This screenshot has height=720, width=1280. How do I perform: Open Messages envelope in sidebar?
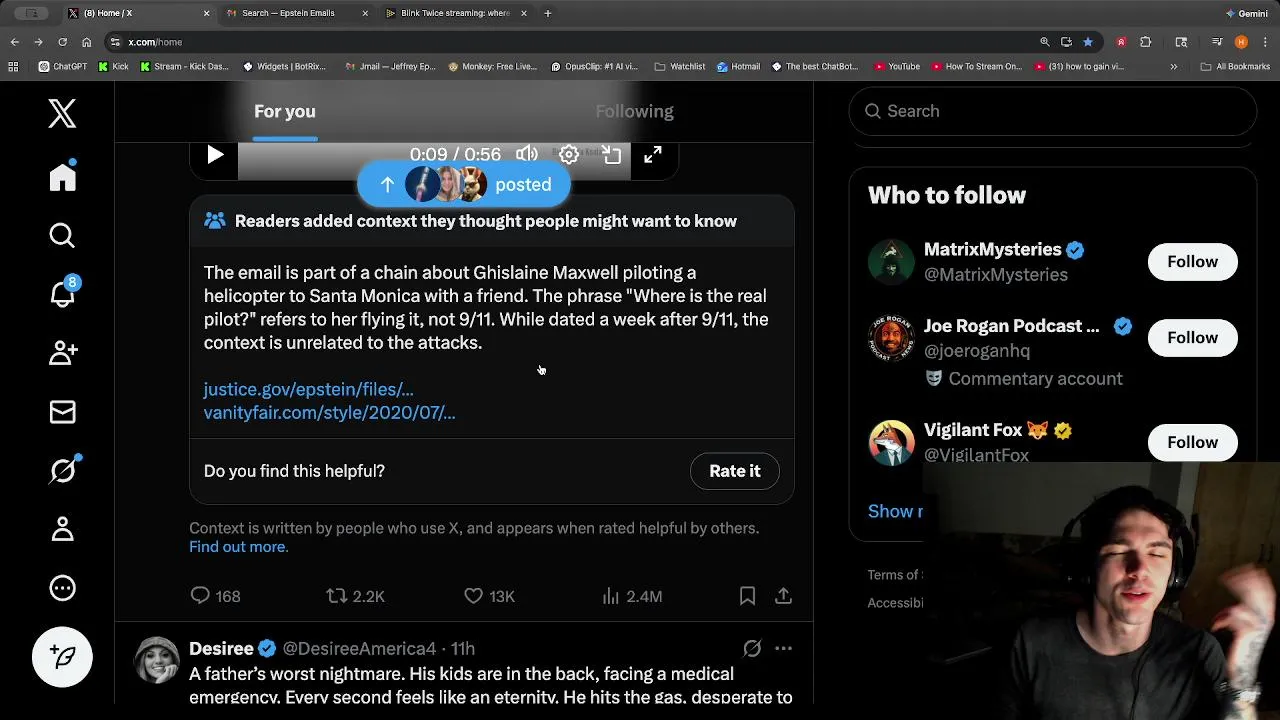62,412
